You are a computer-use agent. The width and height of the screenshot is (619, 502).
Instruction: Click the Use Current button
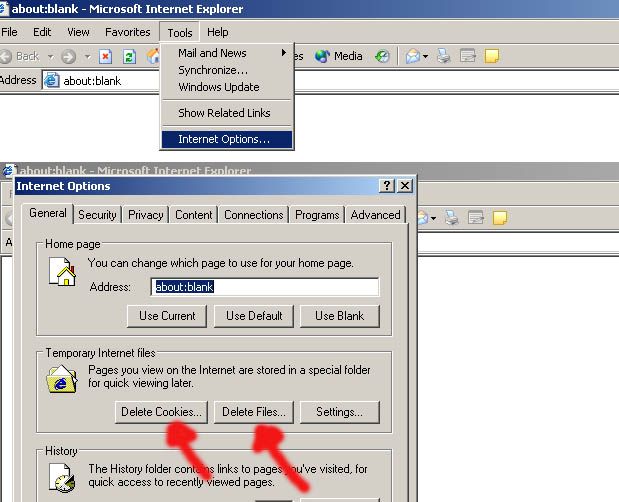167,316
